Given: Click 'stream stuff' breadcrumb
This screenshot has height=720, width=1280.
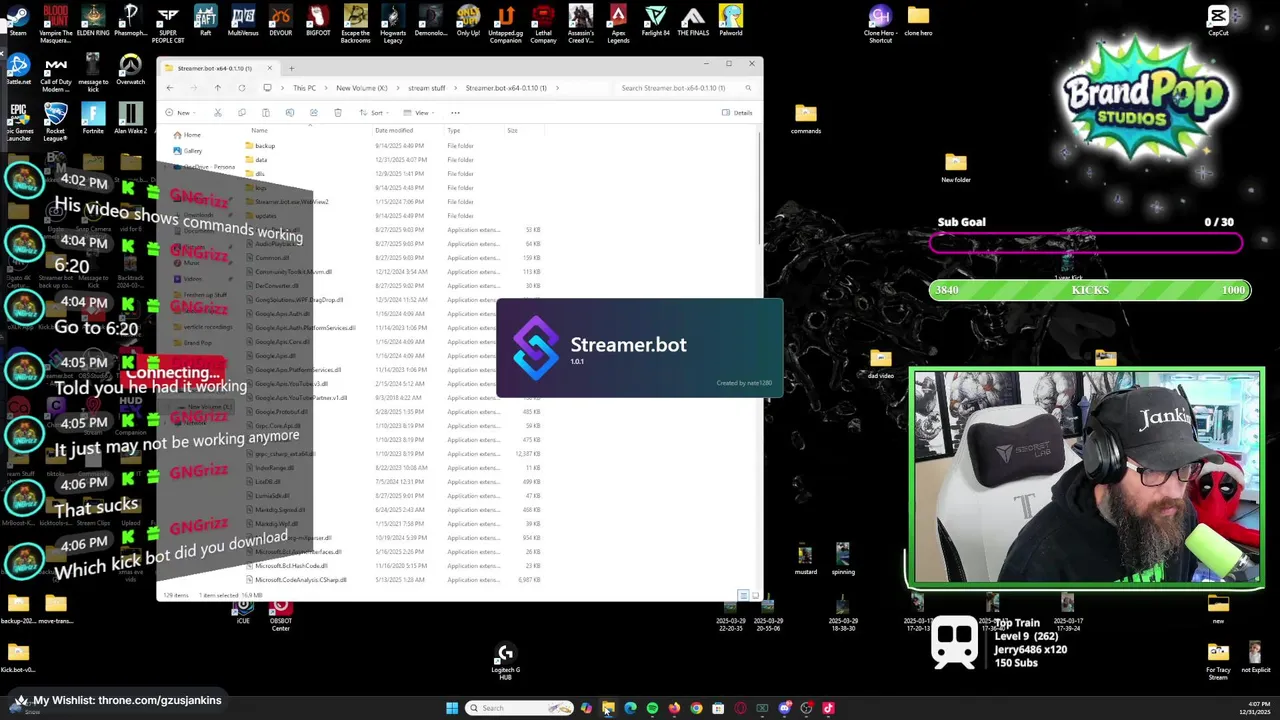Looking at the screenshot, I should coord(426,88).
